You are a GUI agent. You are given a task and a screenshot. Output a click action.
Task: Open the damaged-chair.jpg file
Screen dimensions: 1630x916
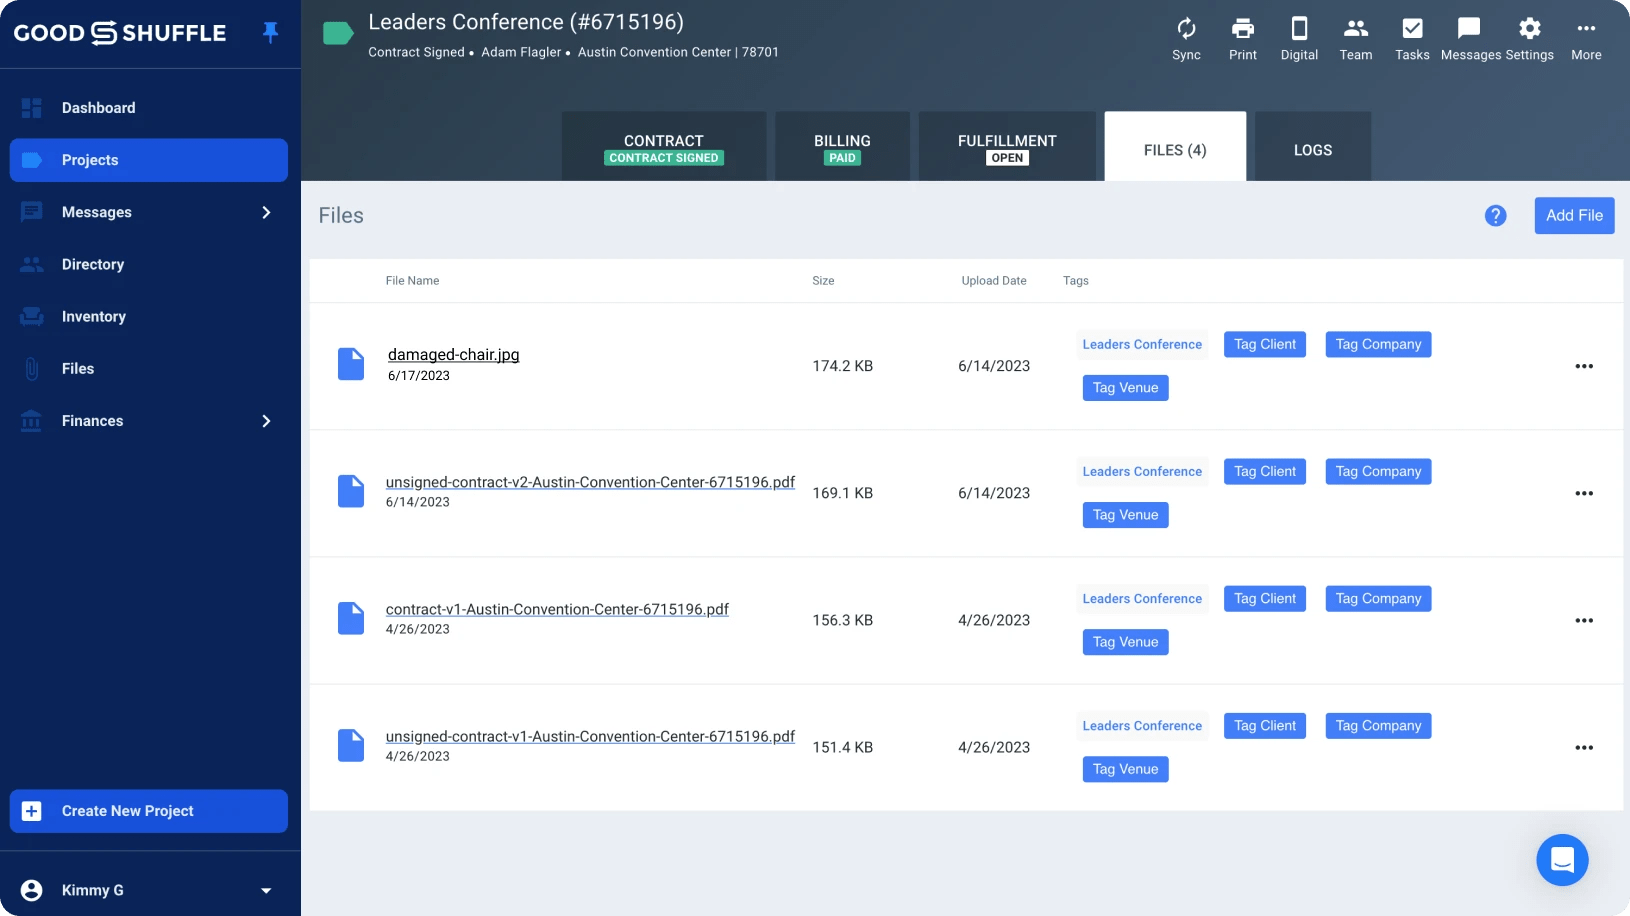click(x=452, y=354)
